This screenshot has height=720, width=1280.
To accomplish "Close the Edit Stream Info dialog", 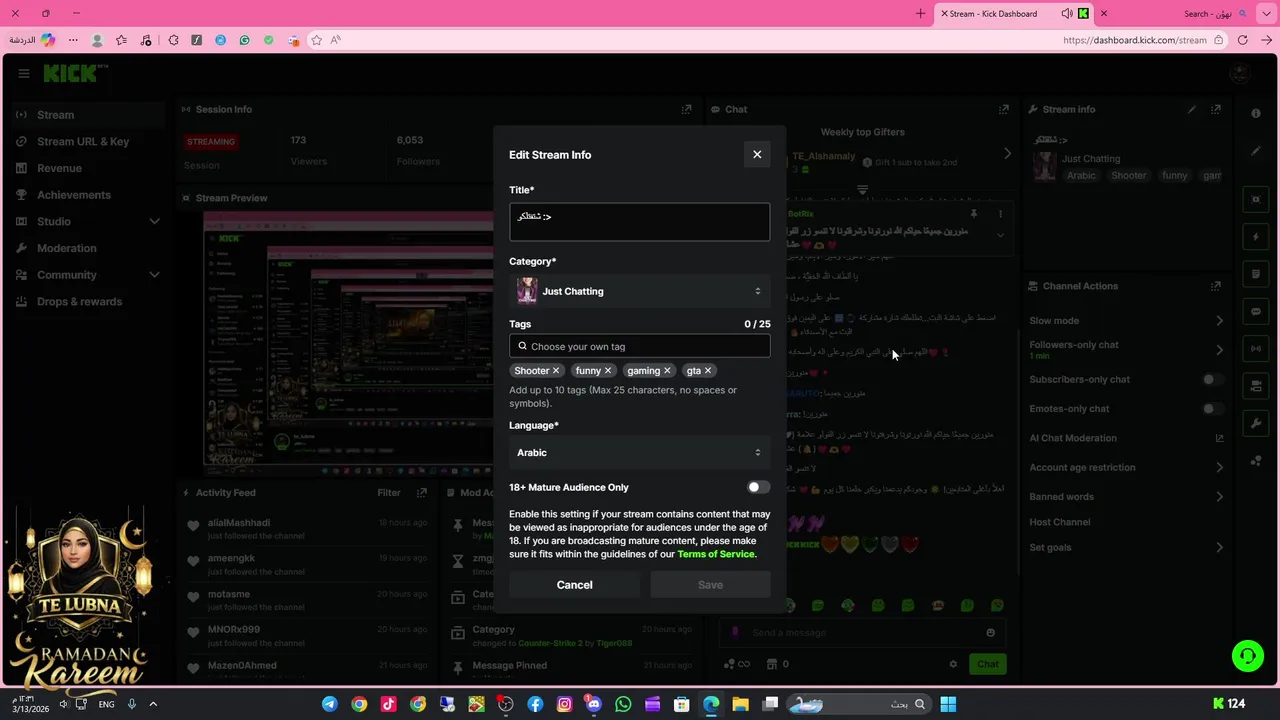I will (x=757, y=154).
